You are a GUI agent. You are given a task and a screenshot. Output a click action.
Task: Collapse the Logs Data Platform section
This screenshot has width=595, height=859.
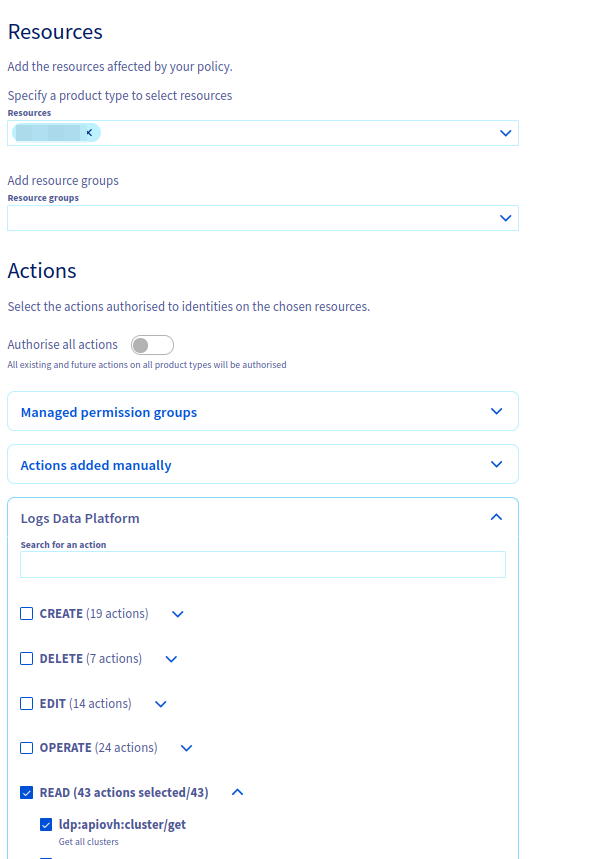coord(495,517)
